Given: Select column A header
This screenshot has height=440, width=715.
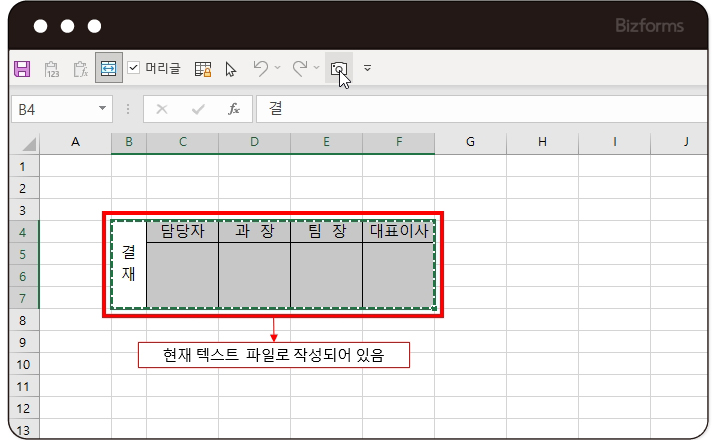Looking at the screenshot, I should 75,142.
